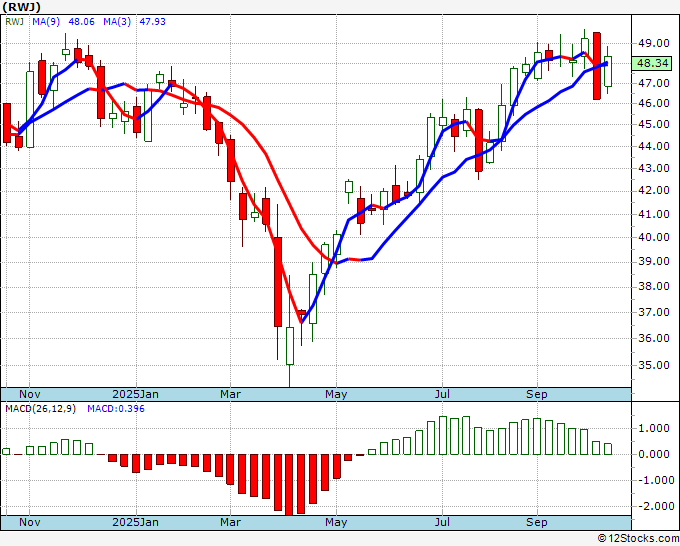Image resolution: width=680 pixels, height=546 pixels.
Task: Click Nov on the MACD time axis
Action: pyautogui.click(x=29, y=522)
